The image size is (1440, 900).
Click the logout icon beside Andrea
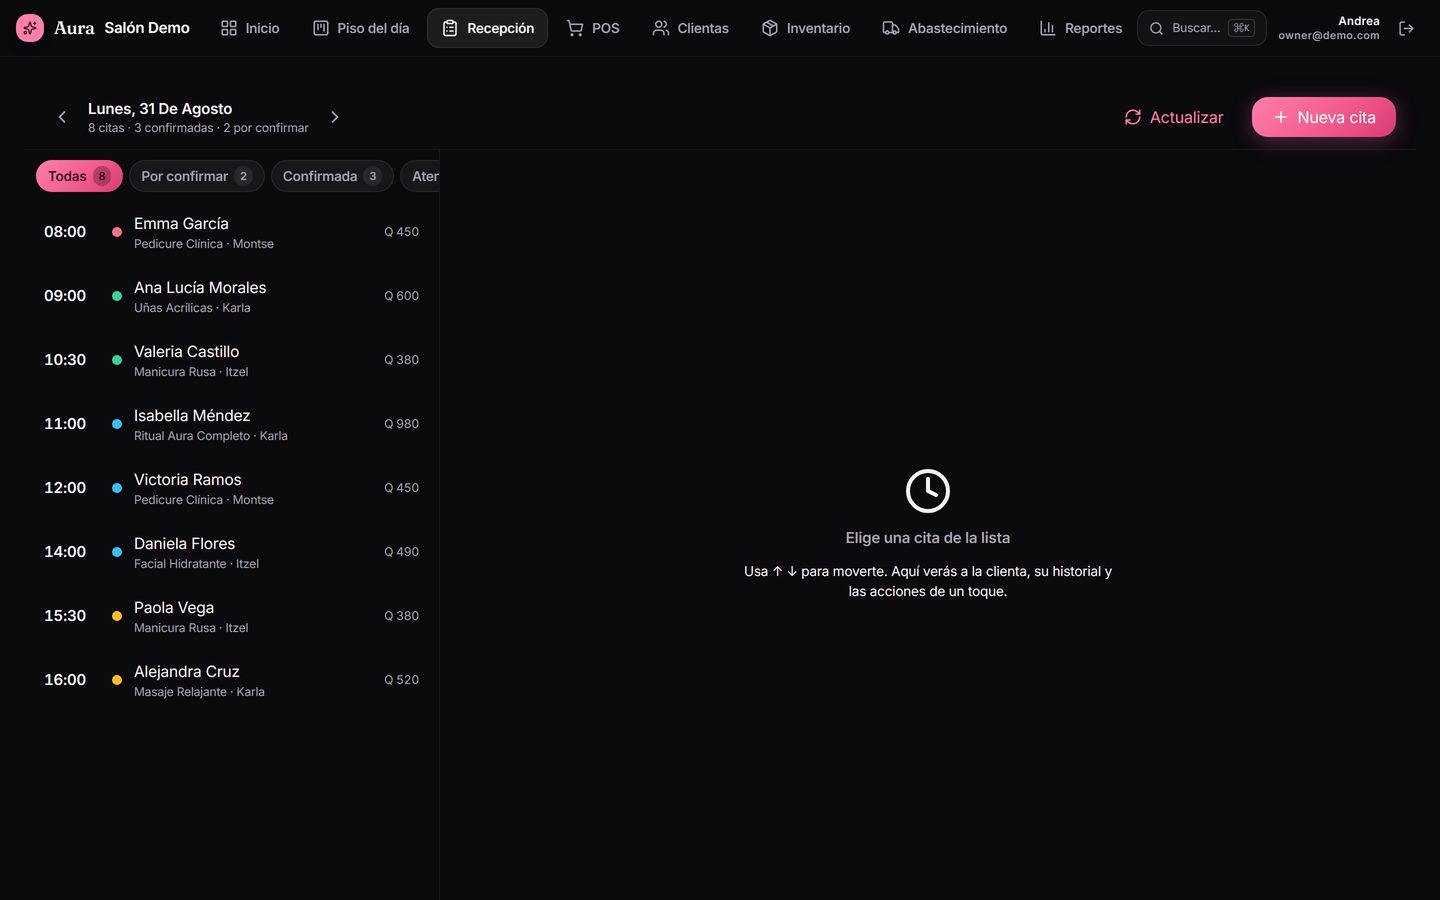point(1406,28)
